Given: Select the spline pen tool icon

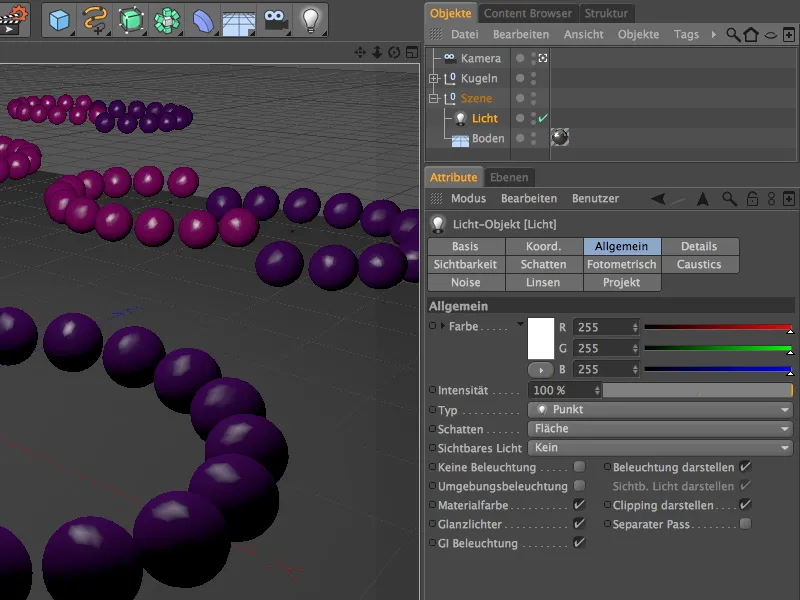Looking at the screenshot, I should tap(95, 20).
